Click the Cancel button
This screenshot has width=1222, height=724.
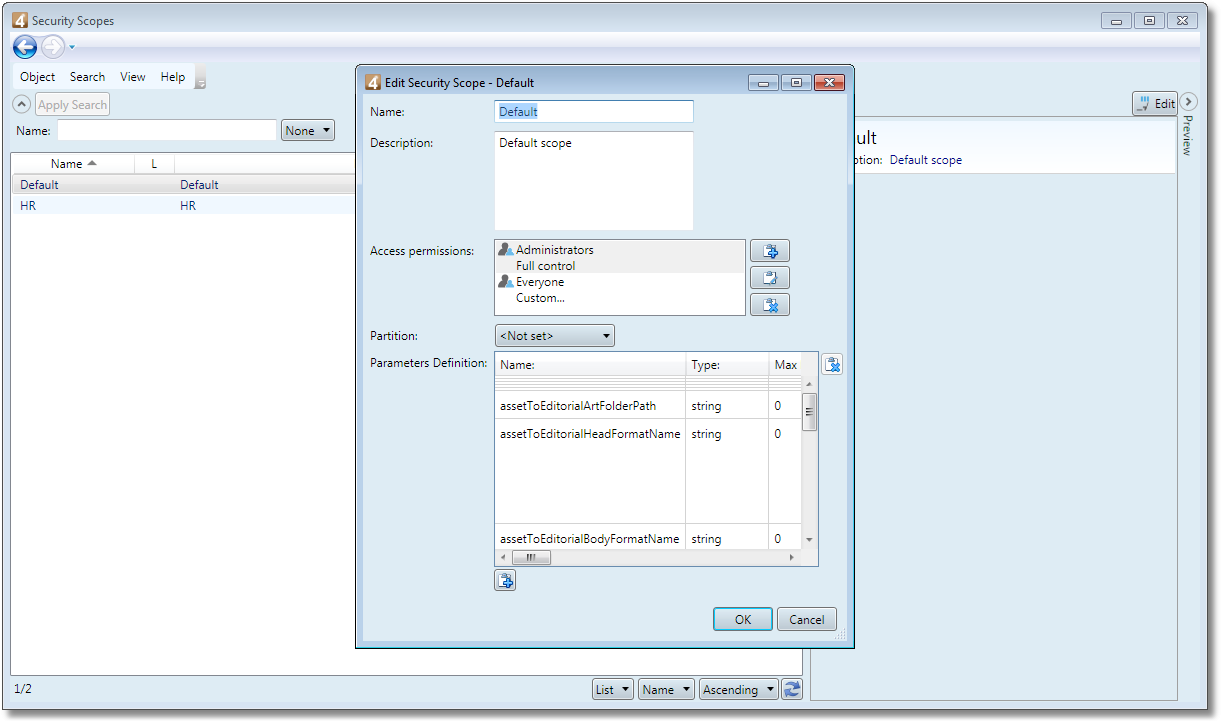807,619
